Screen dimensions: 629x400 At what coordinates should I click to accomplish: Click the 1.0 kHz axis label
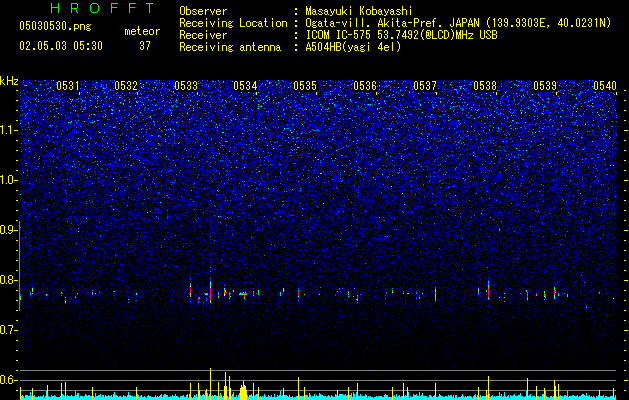[9, 180]
